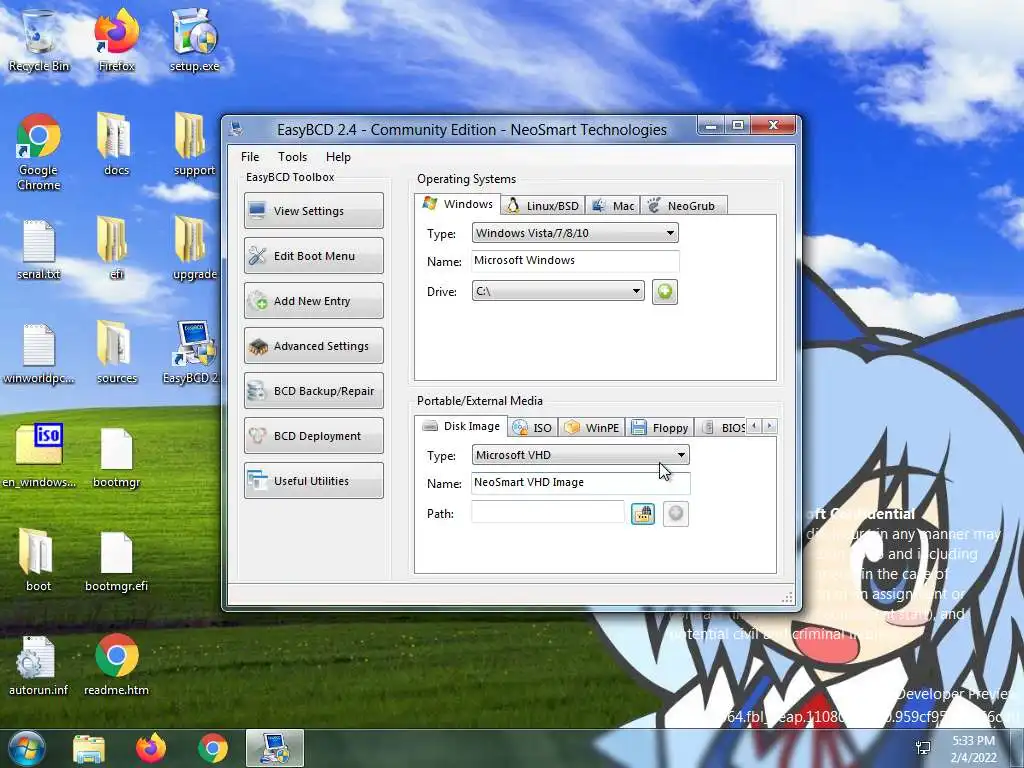Select the Recycle Bin desktop icon

click(39, 40)
